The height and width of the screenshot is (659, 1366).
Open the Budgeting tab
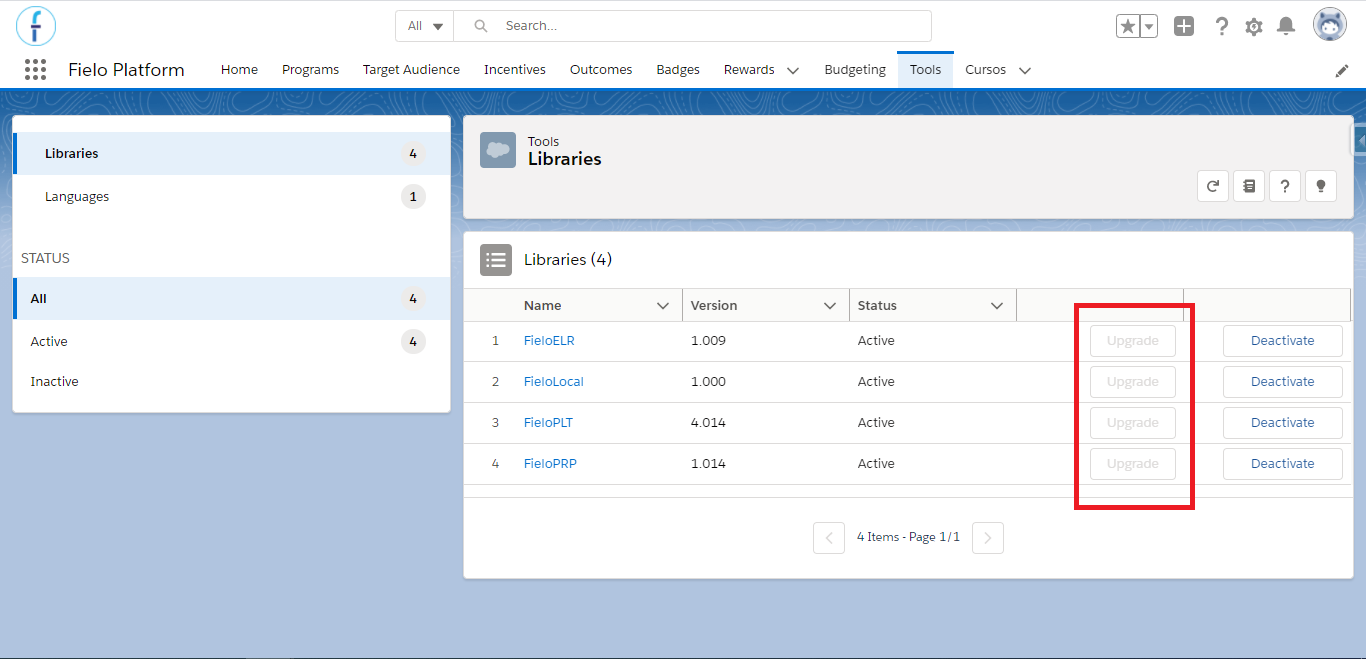click(x=855, y=70)
